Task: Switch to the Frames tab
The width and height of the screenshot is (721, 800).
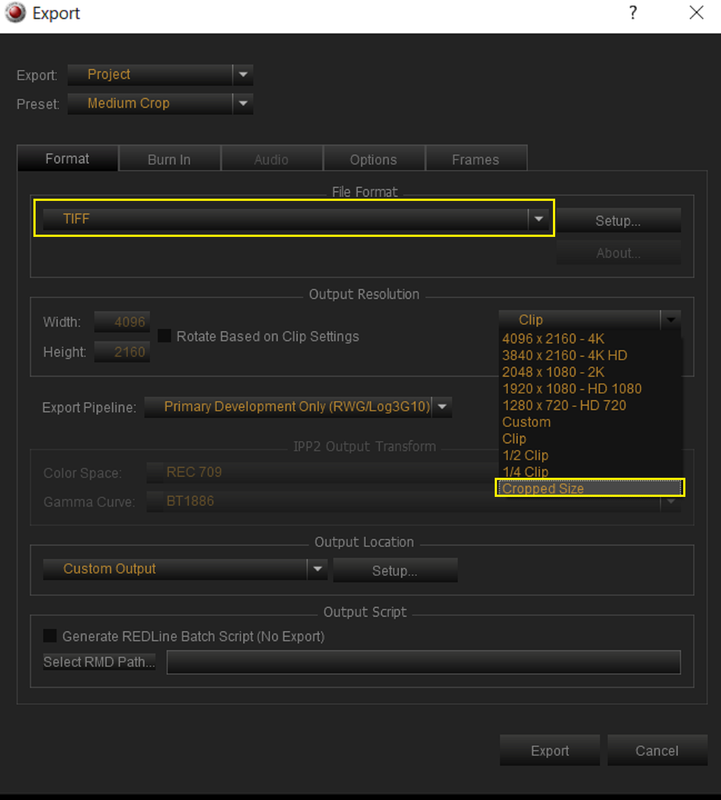Action: tap(476, 159)
